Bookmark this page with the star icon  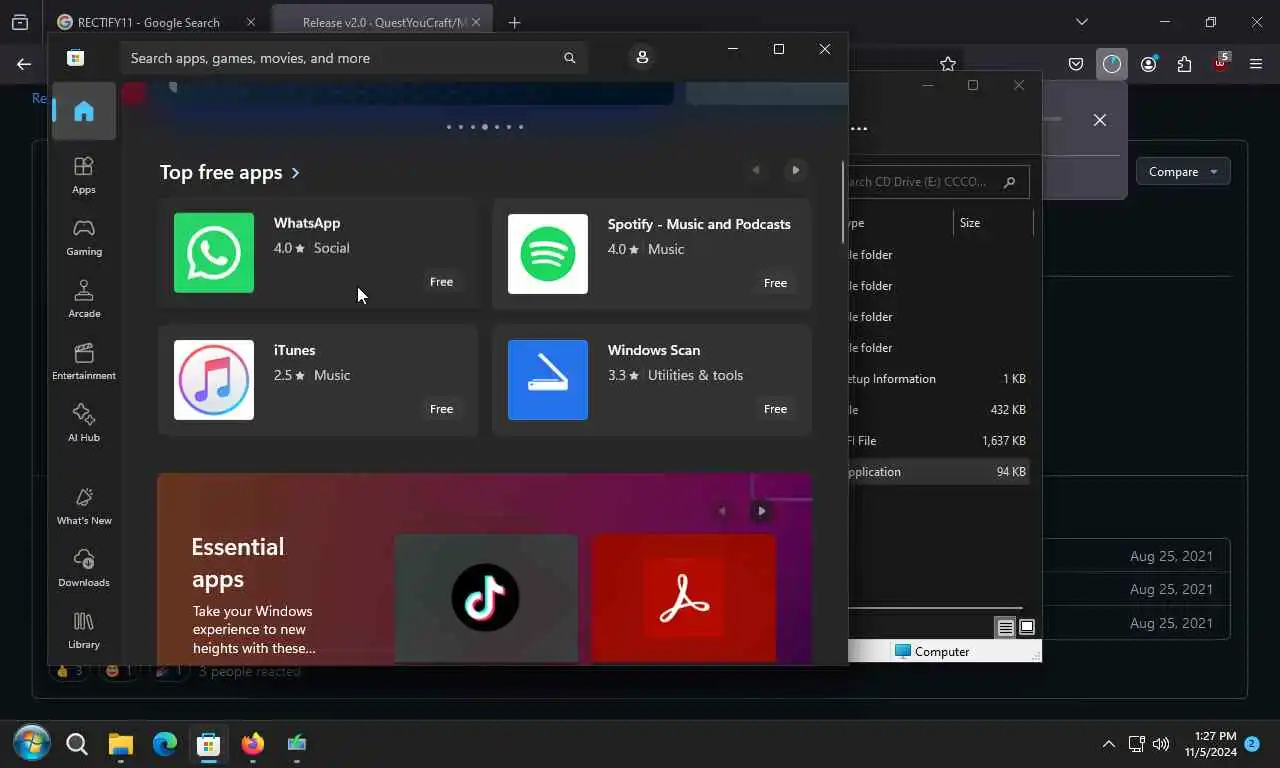point(947,64)
